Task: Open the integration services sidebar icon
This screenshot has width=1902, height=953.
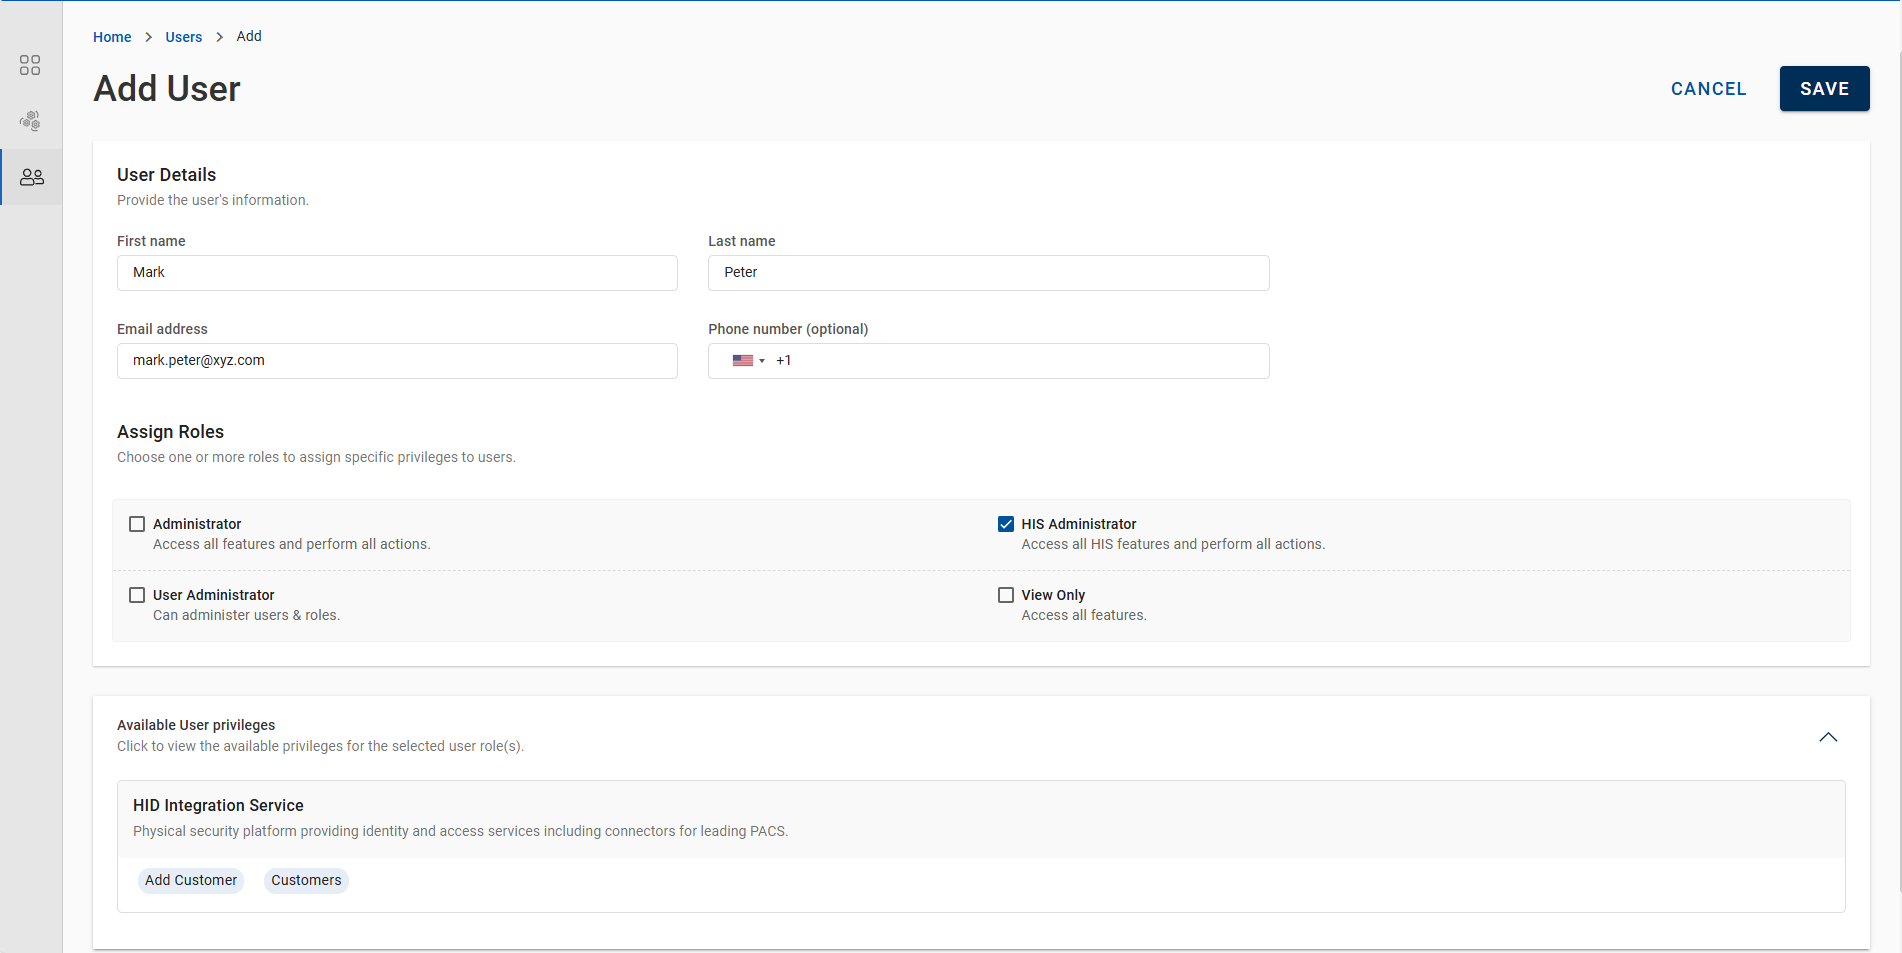Action: pyautogui.click(x=30, y=121)
